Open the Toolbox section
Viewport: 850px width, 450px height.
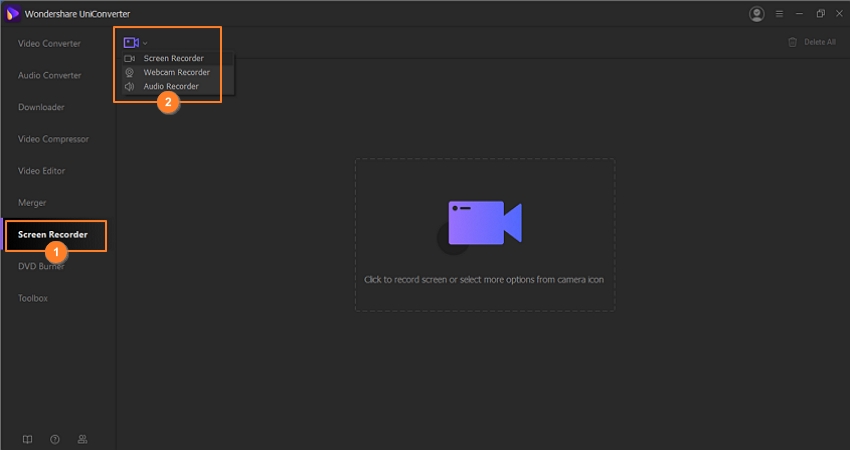33,298
